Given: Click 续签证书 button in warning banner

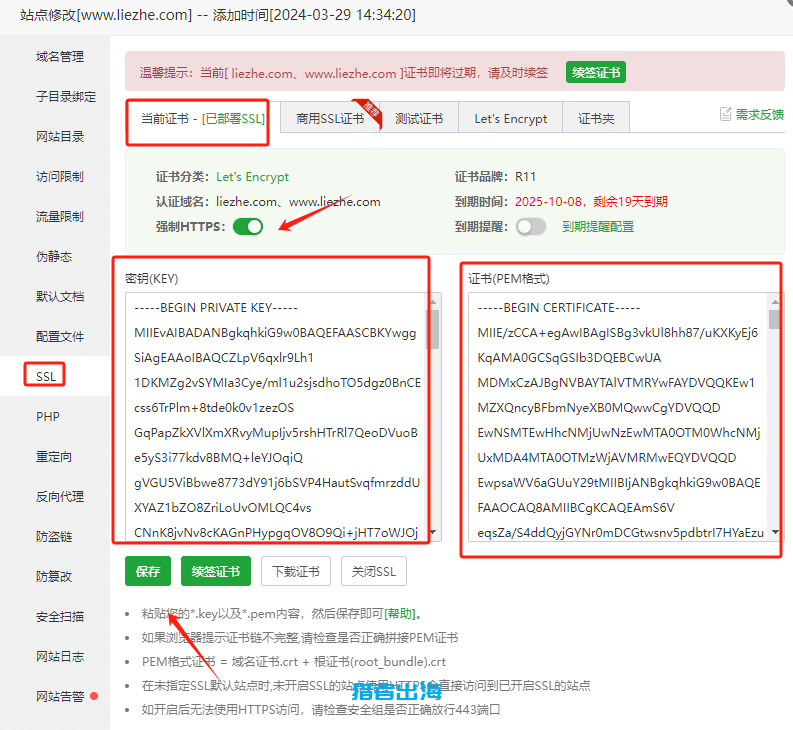Looking at the screenshot, I should tap(596, 72).
